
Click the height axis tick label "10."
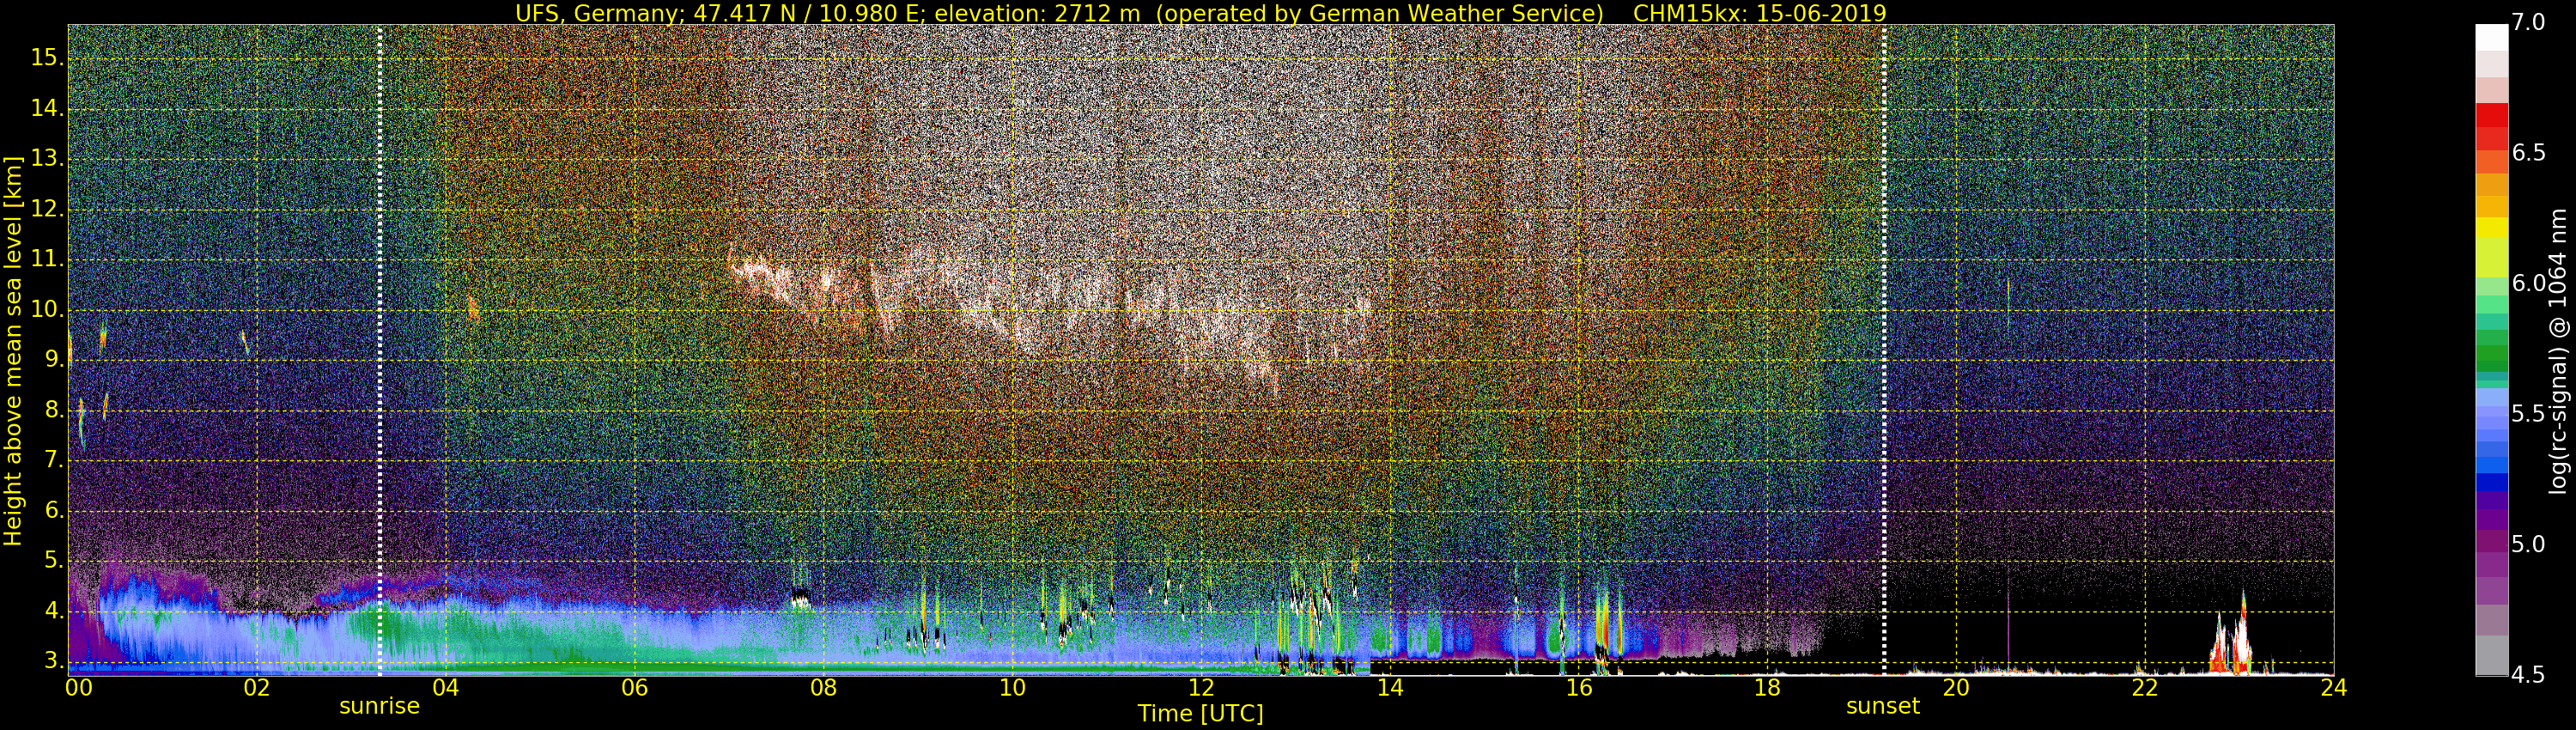(47, 310)
